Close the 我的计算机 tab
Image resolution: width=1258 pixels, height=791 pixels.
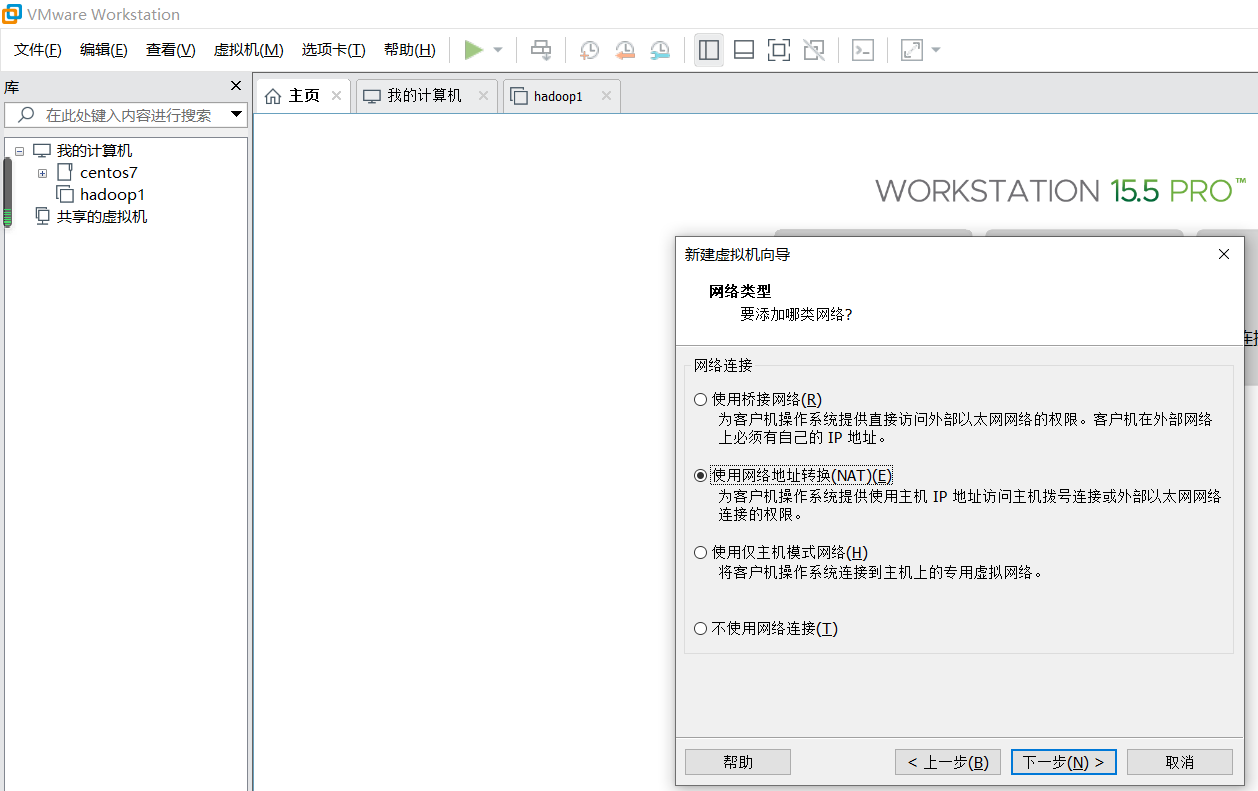[x=483, y=96]
